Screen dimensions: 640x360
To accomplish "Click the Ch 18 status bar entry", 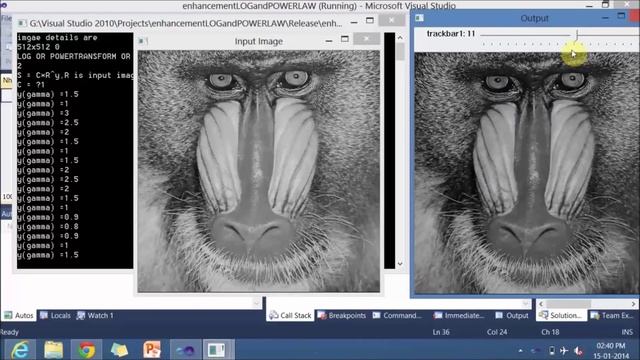I will [550, 332].
